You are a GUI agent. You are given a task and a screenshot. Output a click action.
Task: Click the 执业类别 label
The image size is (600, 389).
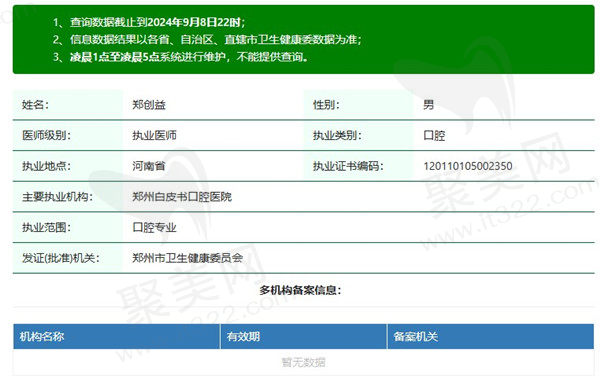pyautogui.click(x=337, y=135)
